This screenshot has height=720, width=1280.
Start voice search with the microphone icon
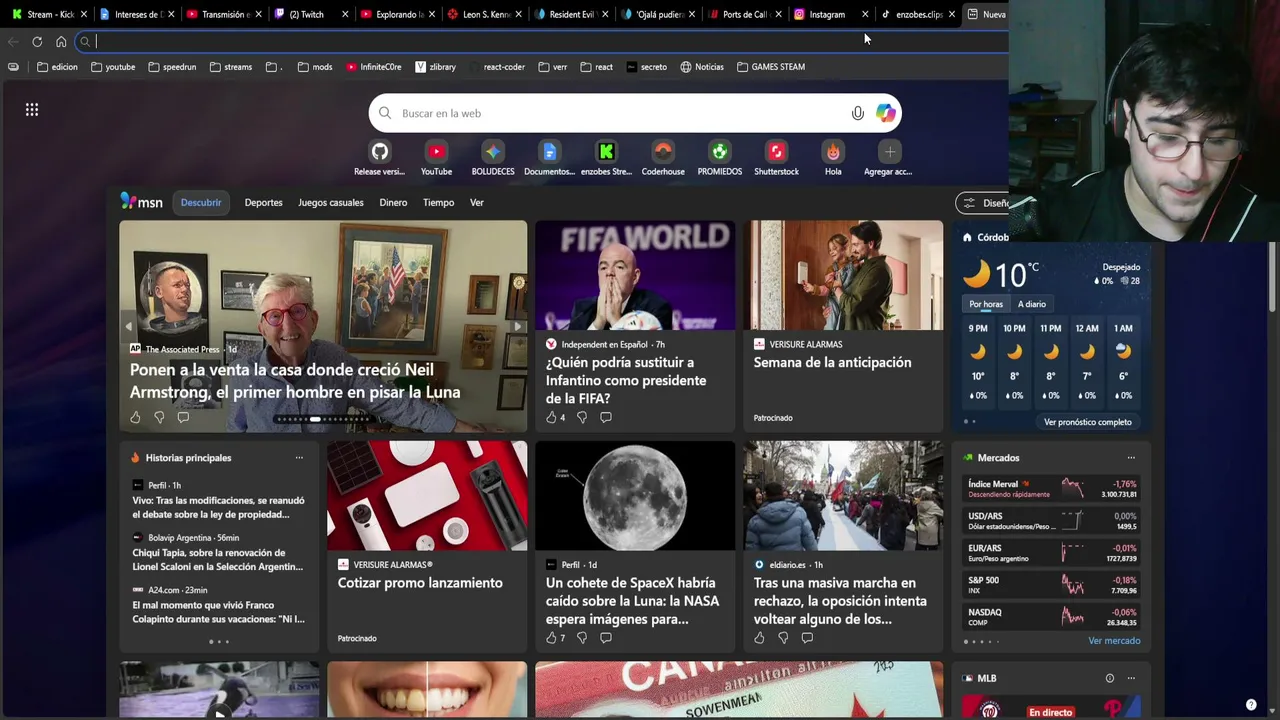coord(857,113)
